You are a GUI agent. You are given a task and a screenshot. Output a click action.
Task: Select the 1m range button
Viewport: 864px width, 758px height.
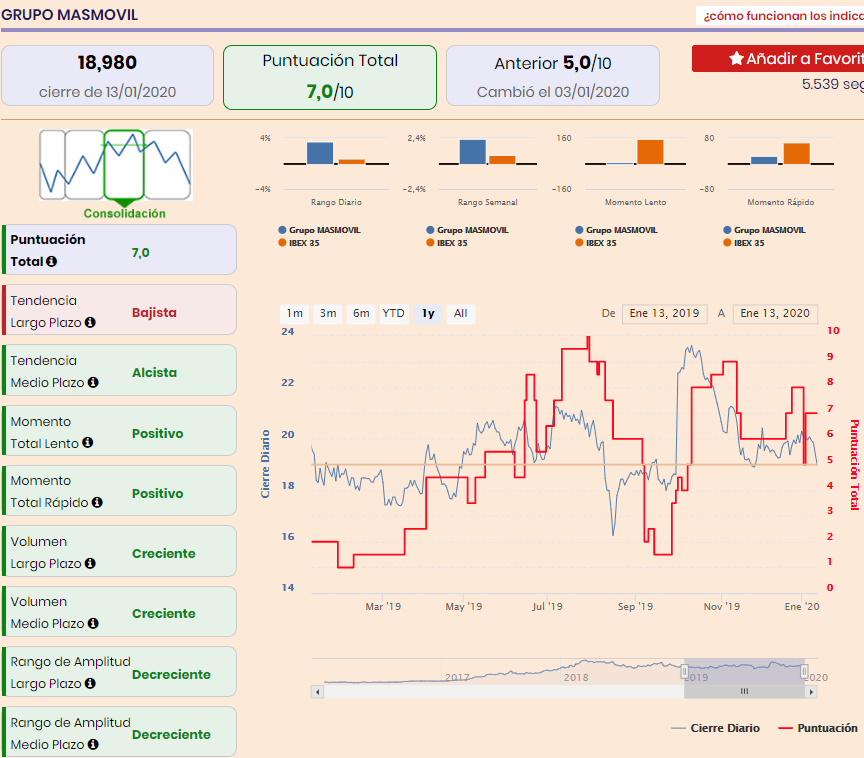pyautogui.click(x=295, y=313)
